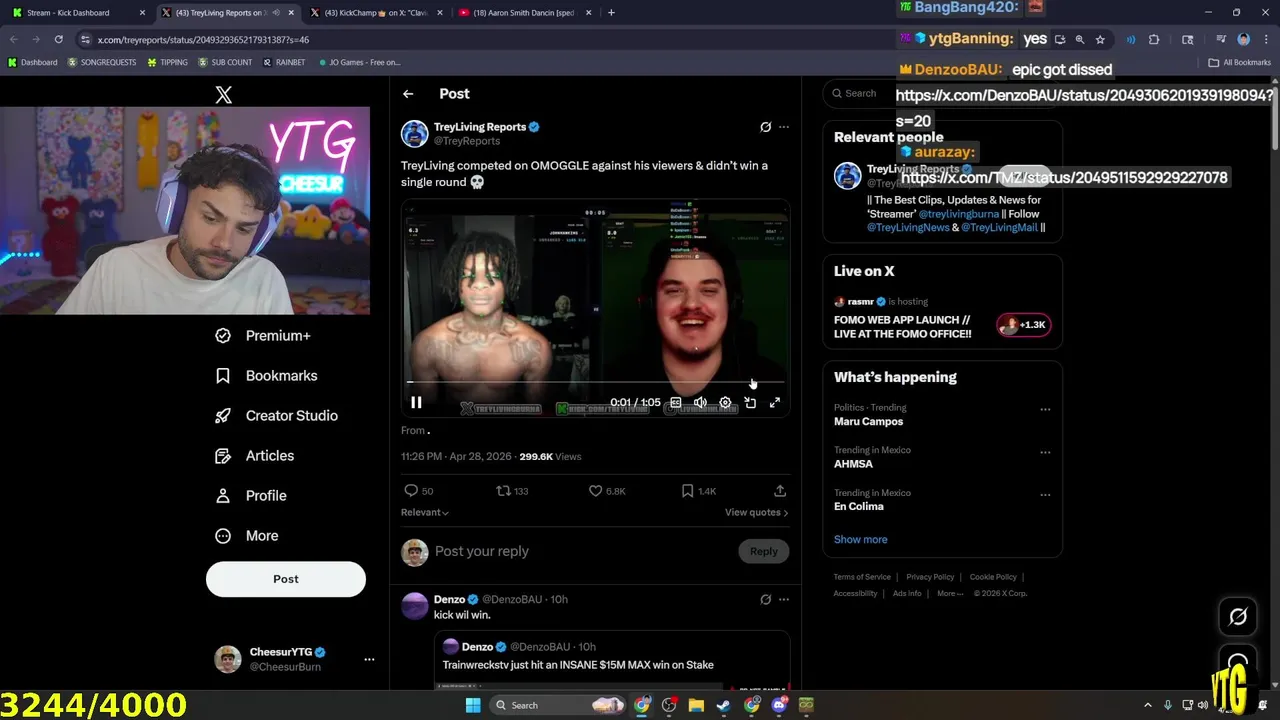Toggle video captions (CC)
The width and height of the screenshot is (1280, 720).
pyautogui.click(x=676, y=403)
